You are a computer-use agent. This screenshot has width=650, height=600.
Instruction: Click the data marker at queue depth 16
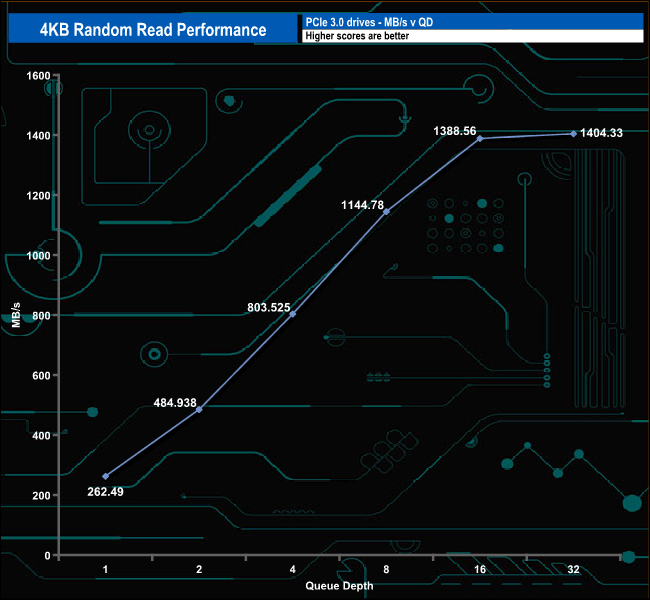480,138
